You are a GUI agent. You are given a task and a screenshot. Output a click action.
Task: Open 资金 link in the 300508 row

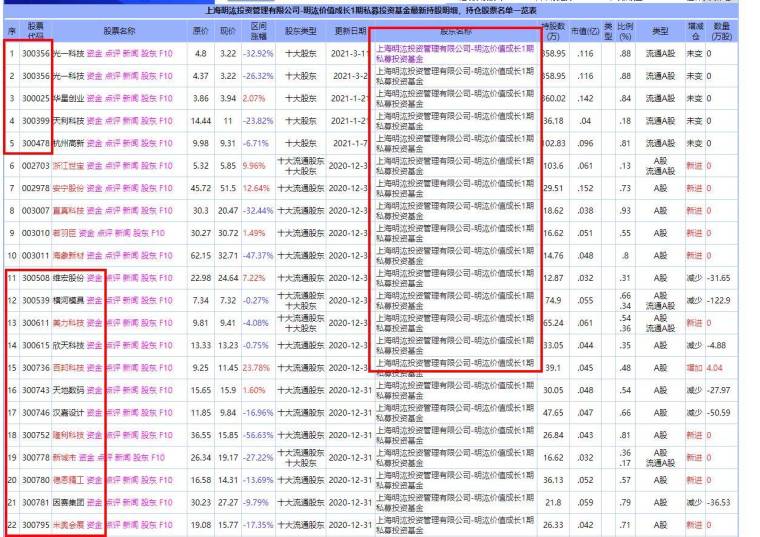pos(95,278)
